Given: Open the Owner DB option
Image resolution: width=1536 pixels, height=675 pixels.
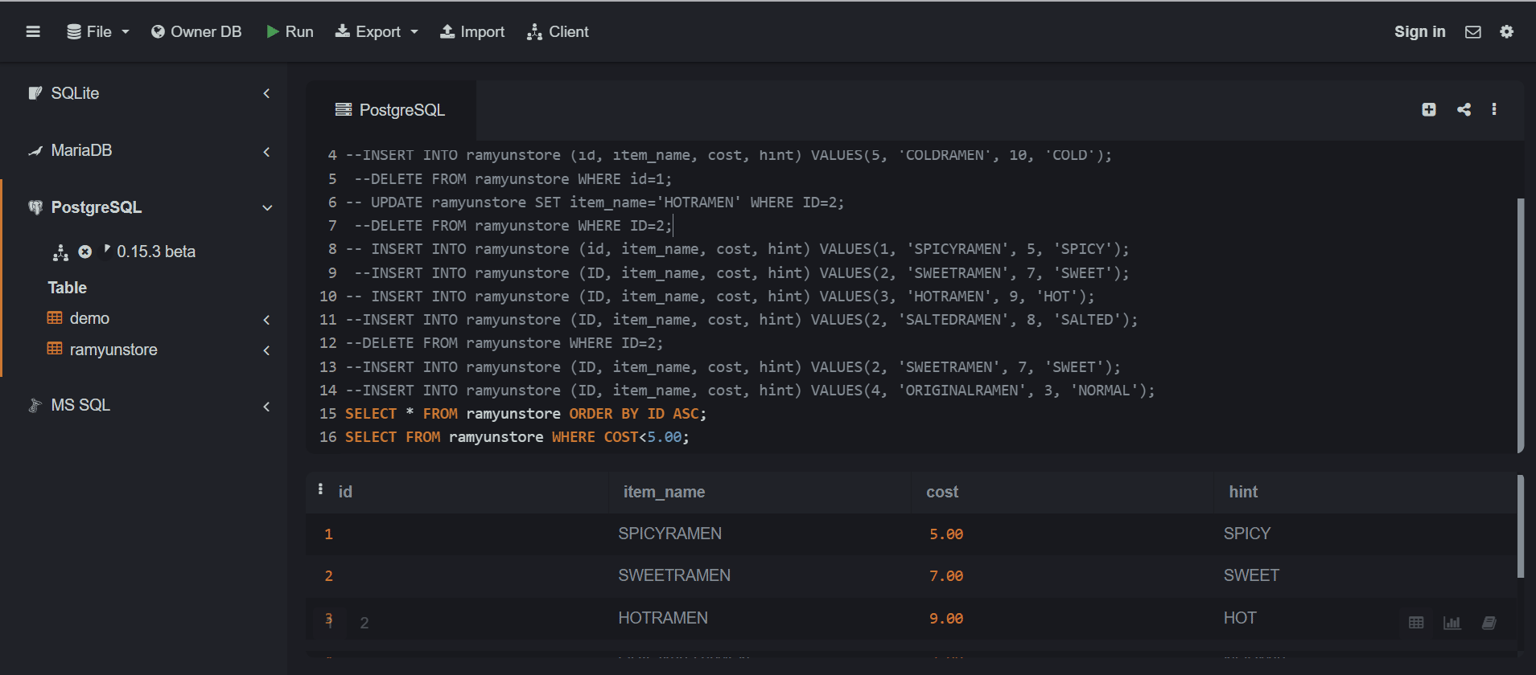Looking at the screenshot, I should point(196,32).
